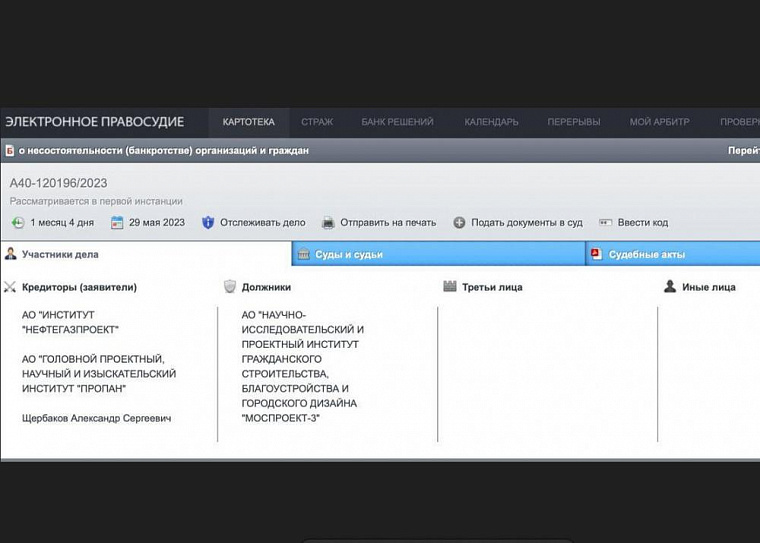
Task: Click the Электронное правосудие logo text
Action: click(95, 122)
